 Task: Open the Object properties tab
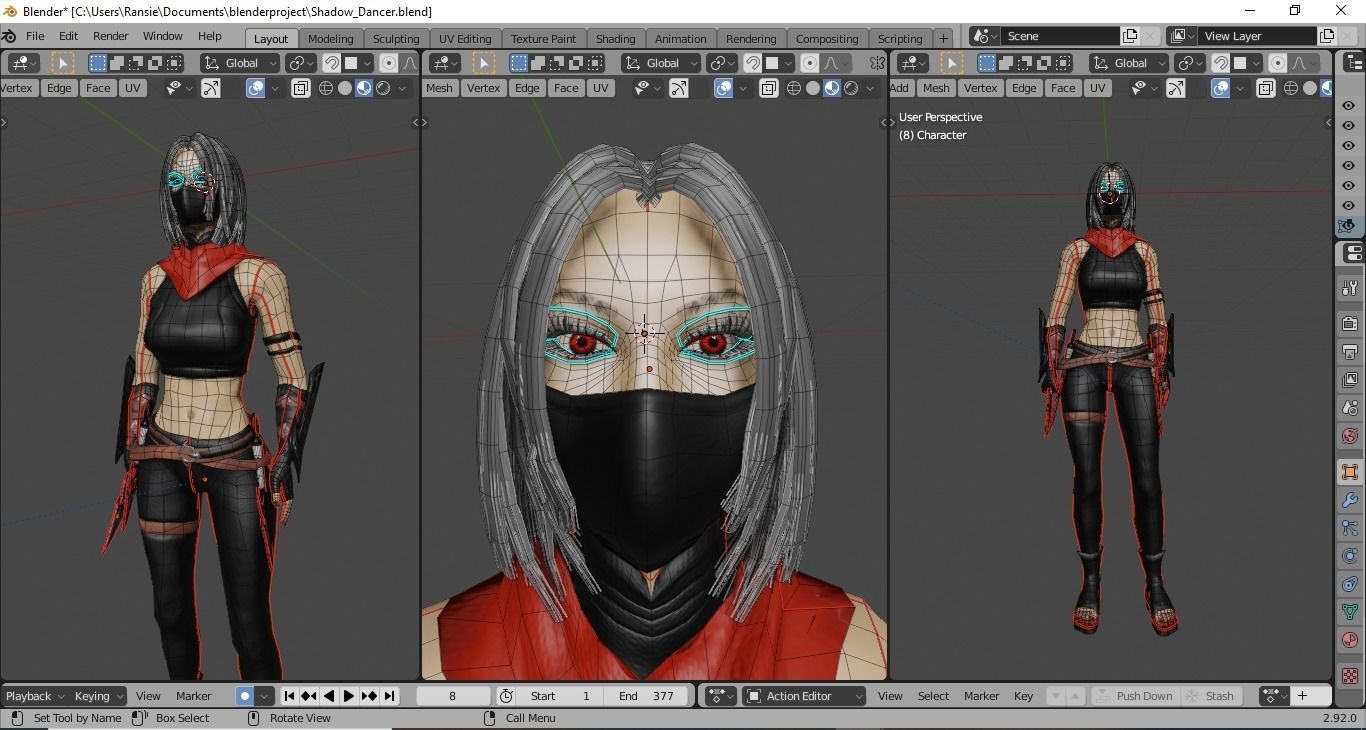click(x=1349, y=472)
